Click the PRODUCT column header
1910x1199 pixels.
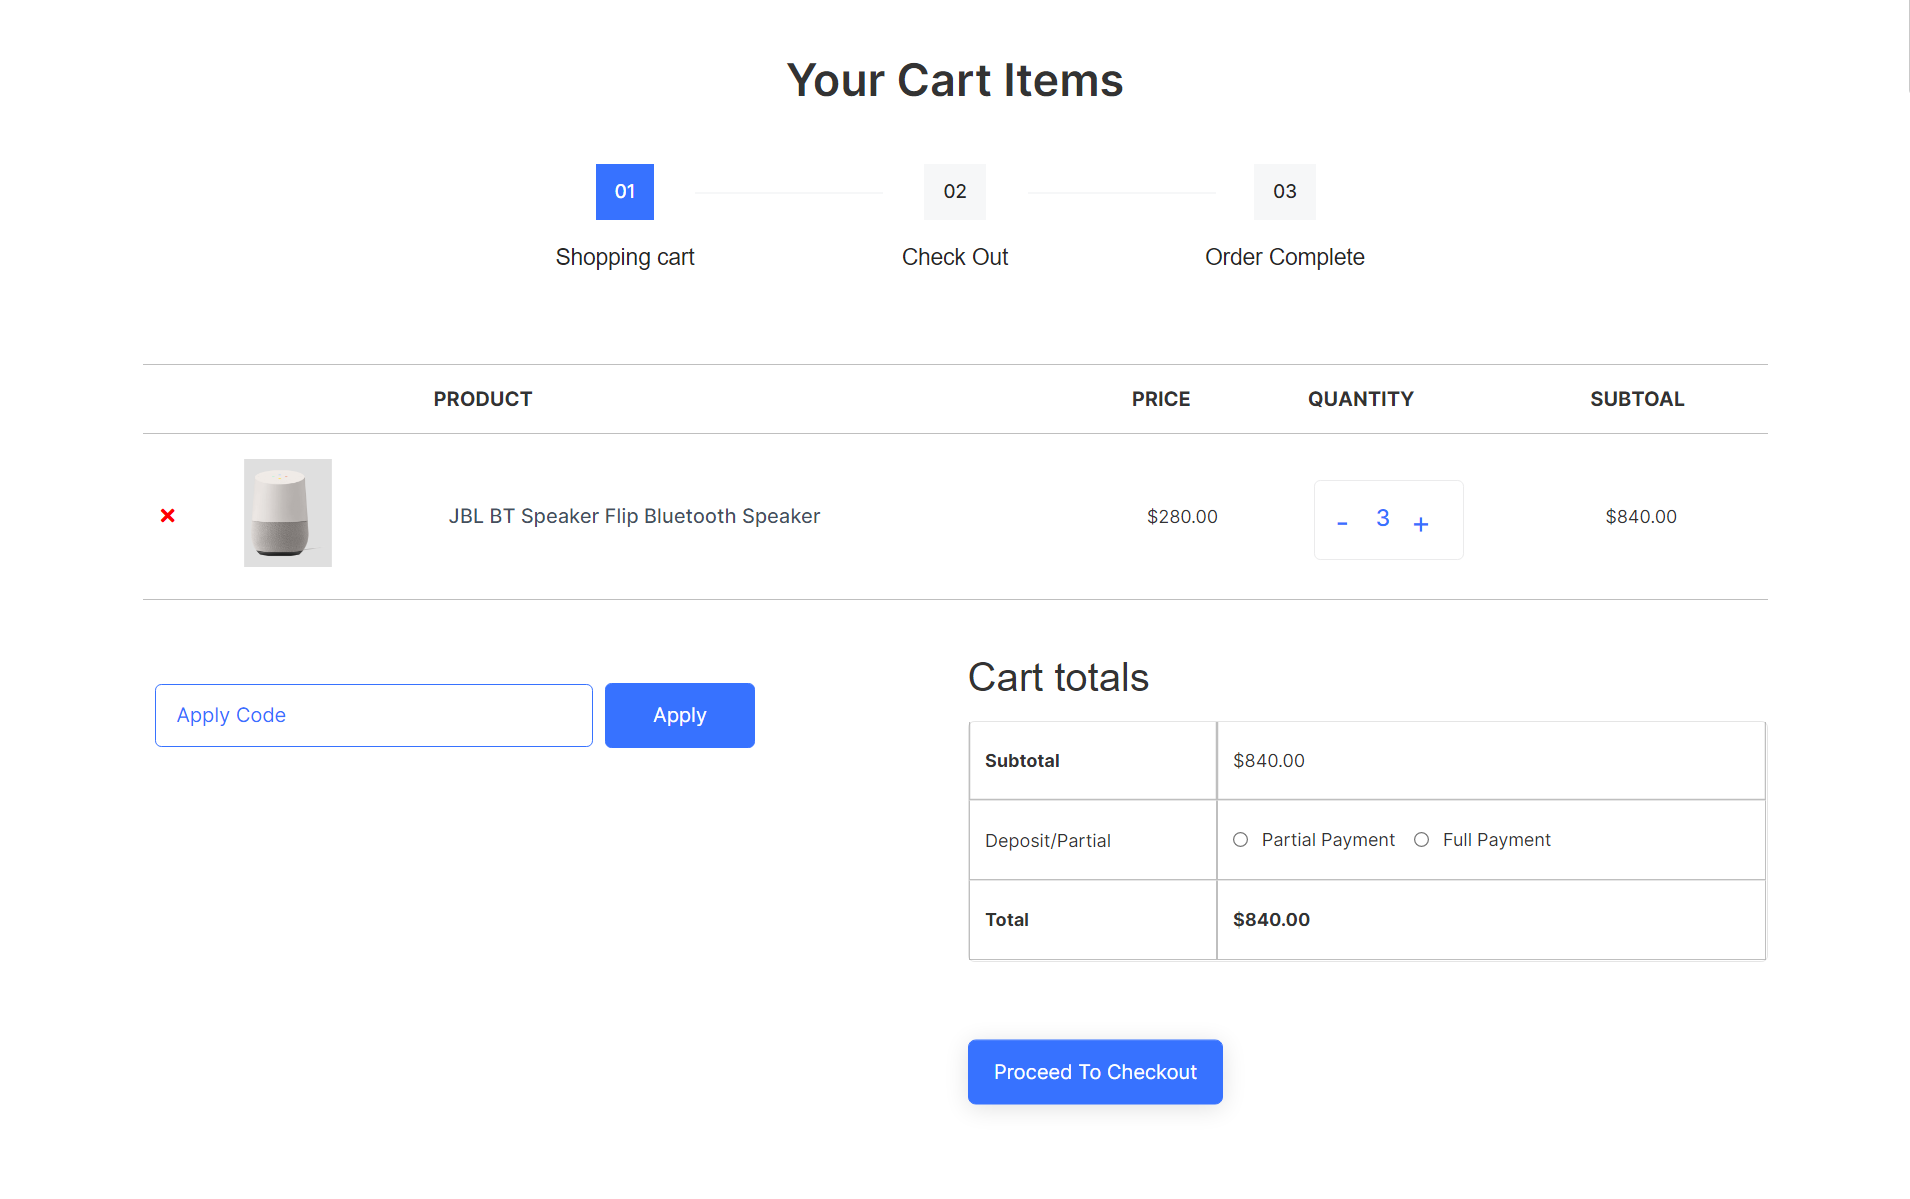pos(483,399)
